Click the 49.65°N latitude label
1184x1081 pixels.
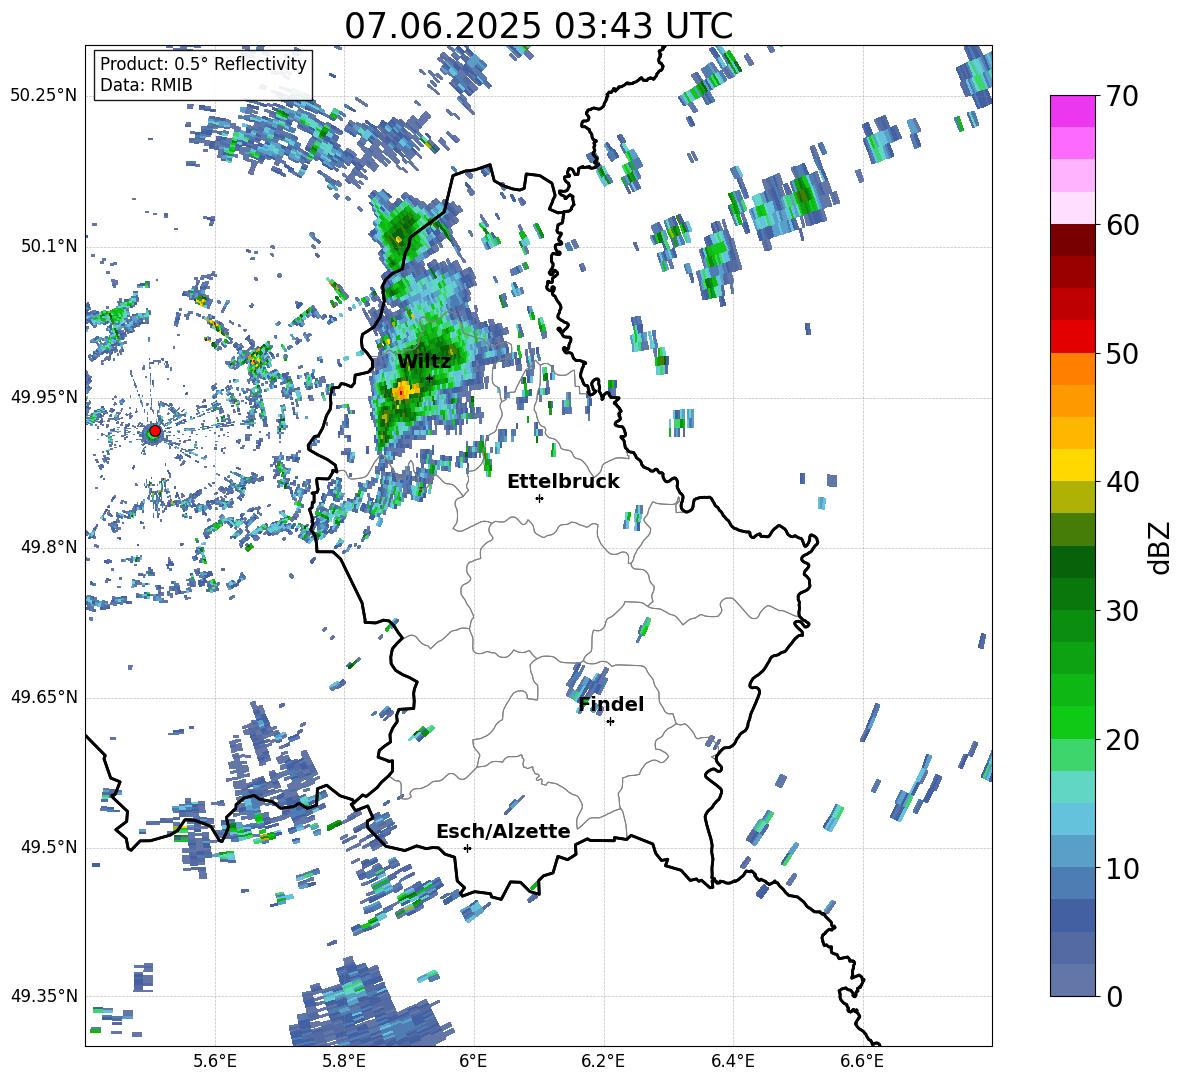[44, 696]
